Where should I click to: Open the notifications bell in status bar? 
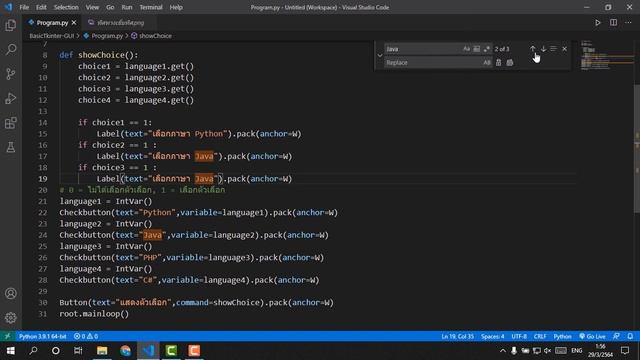[630, 336]
